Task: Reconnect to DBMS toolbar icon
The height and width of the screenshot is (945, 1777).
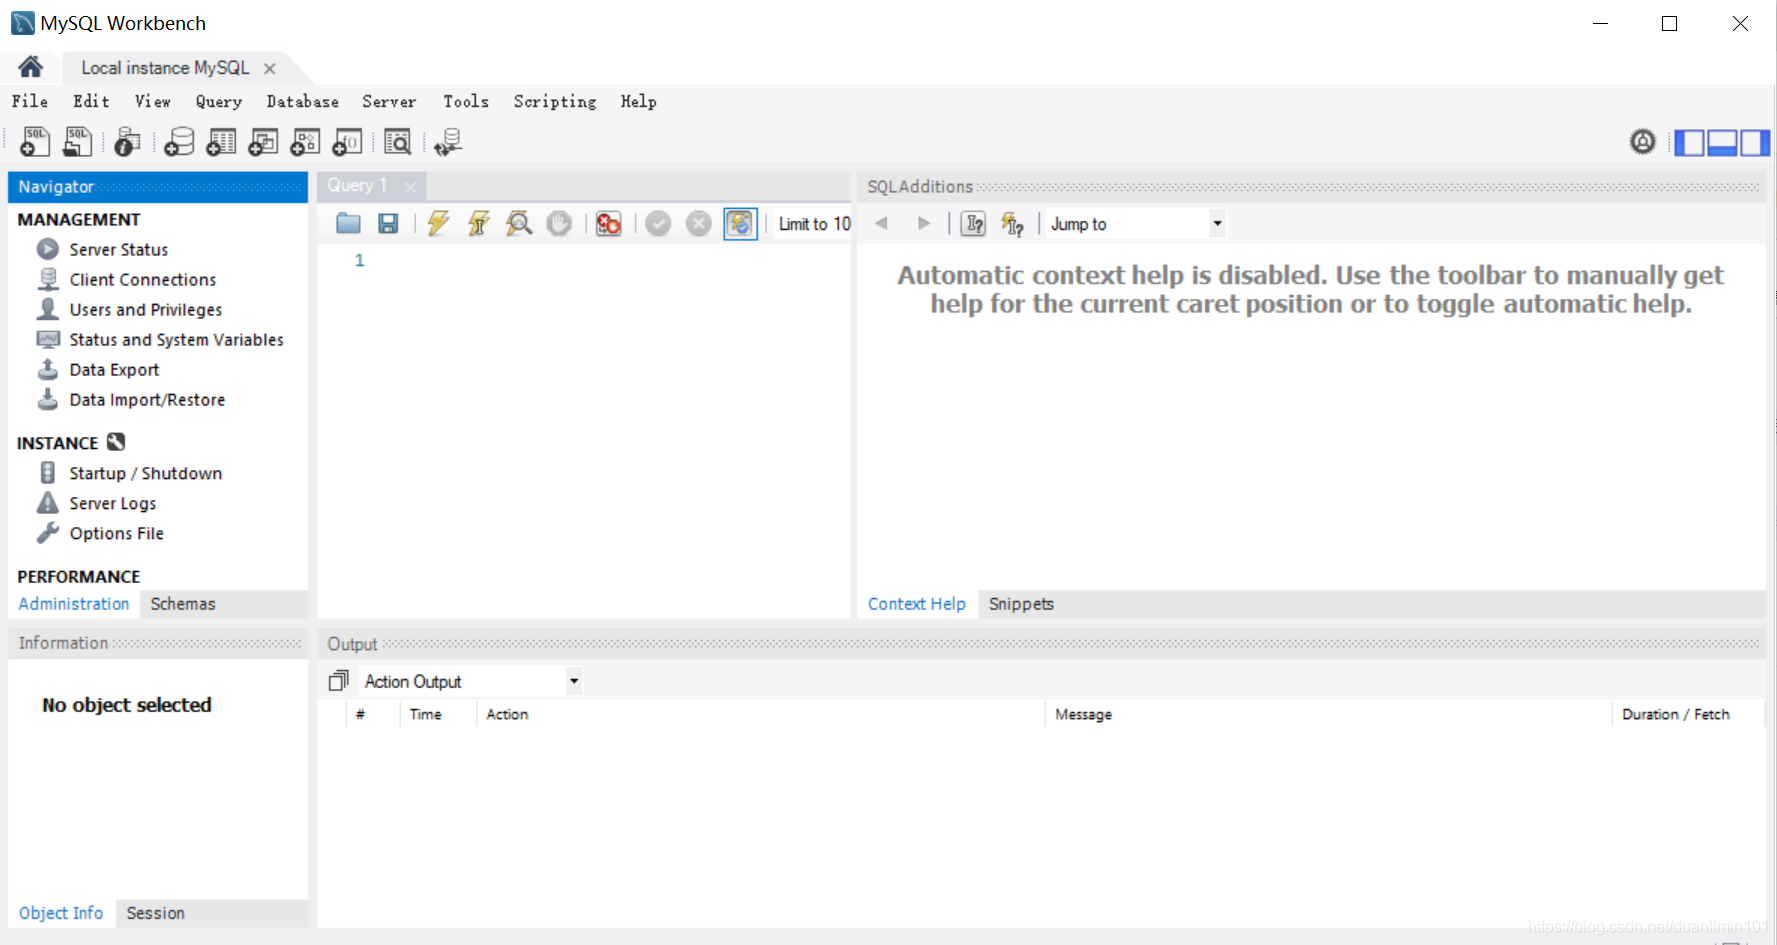Action: click(x=448, y=142)
